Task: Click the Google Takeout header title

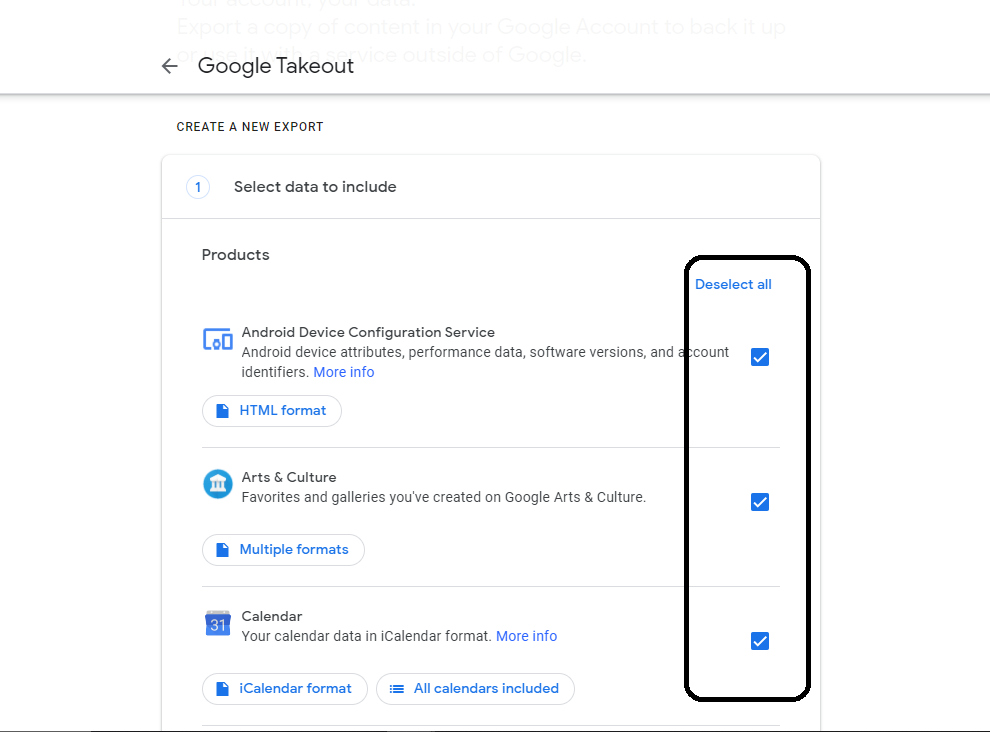Action: (275, 65)
